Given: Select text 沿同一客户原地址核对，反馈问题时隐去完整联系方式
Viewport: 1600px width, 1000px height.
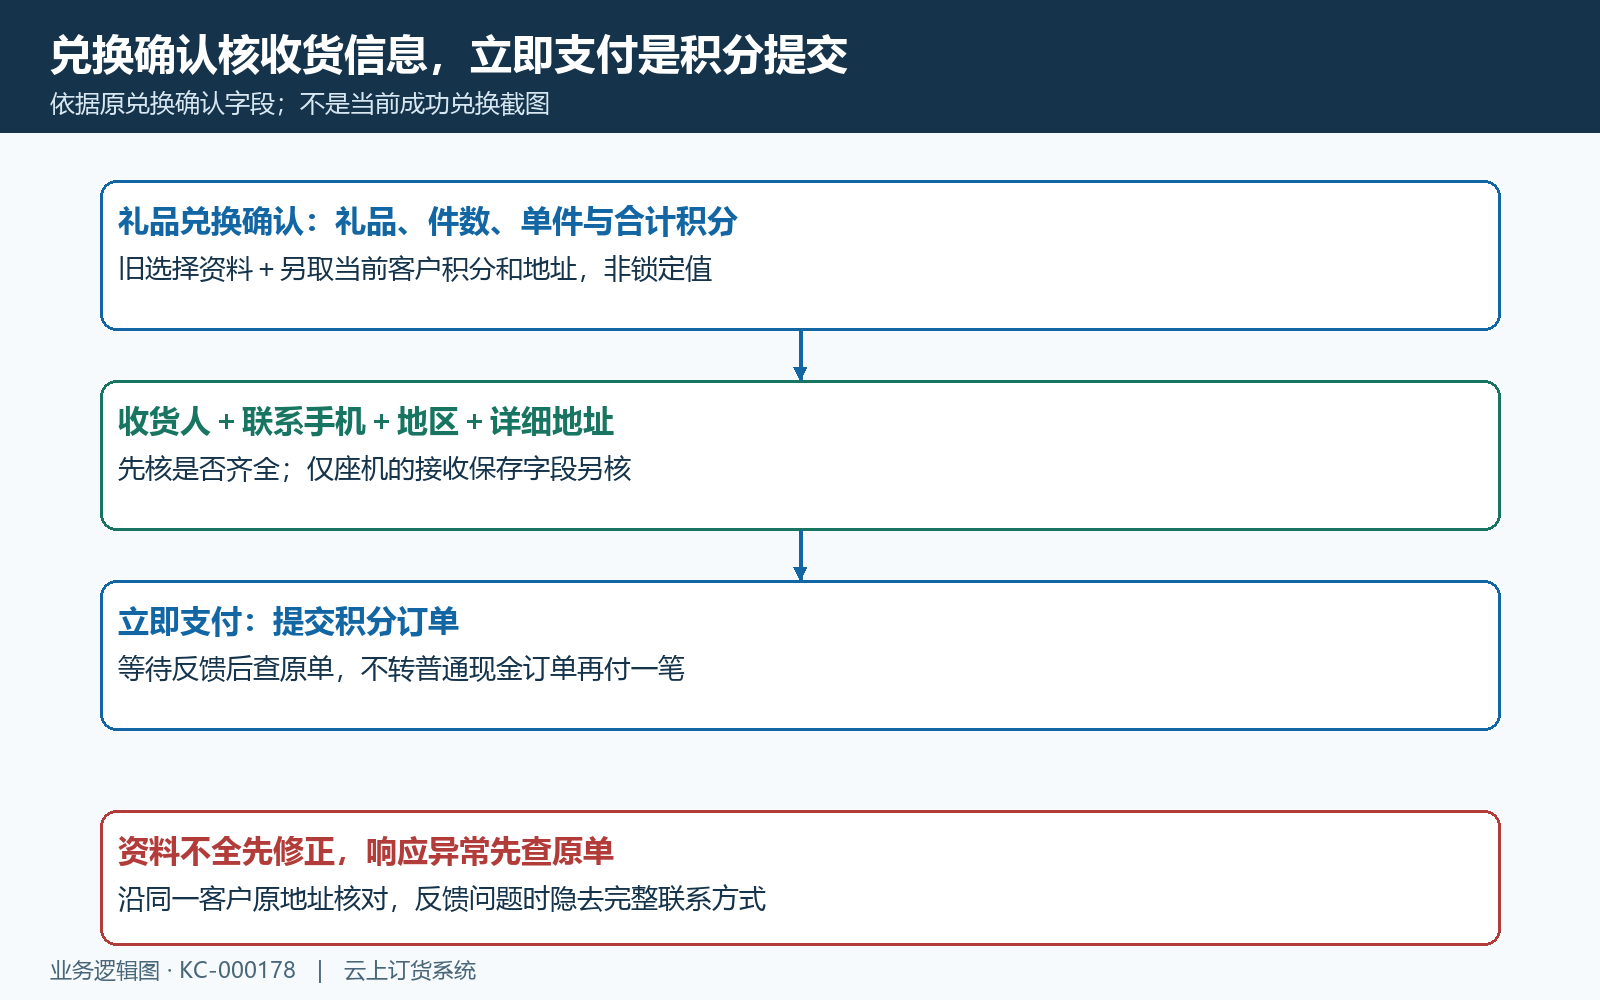Looking at the screenshot, I should tap(442, 899).
